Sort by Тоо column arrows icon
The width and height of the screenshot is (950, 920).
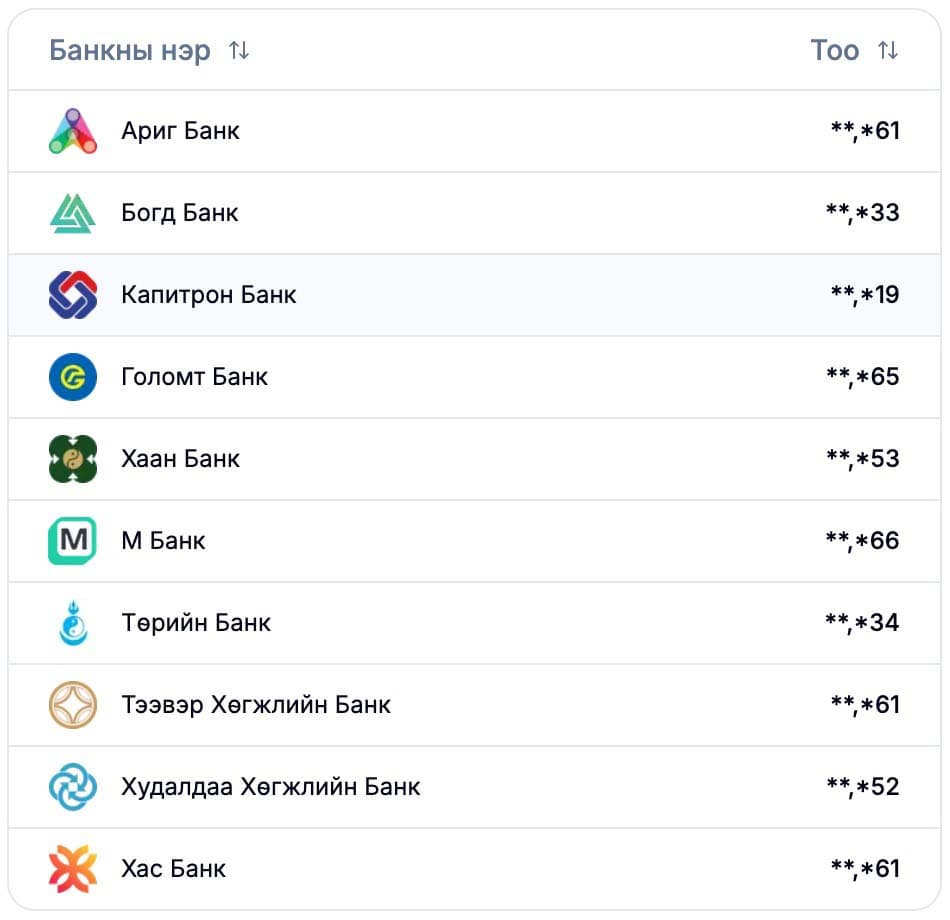pyautogui.click(x=888, y=50)
